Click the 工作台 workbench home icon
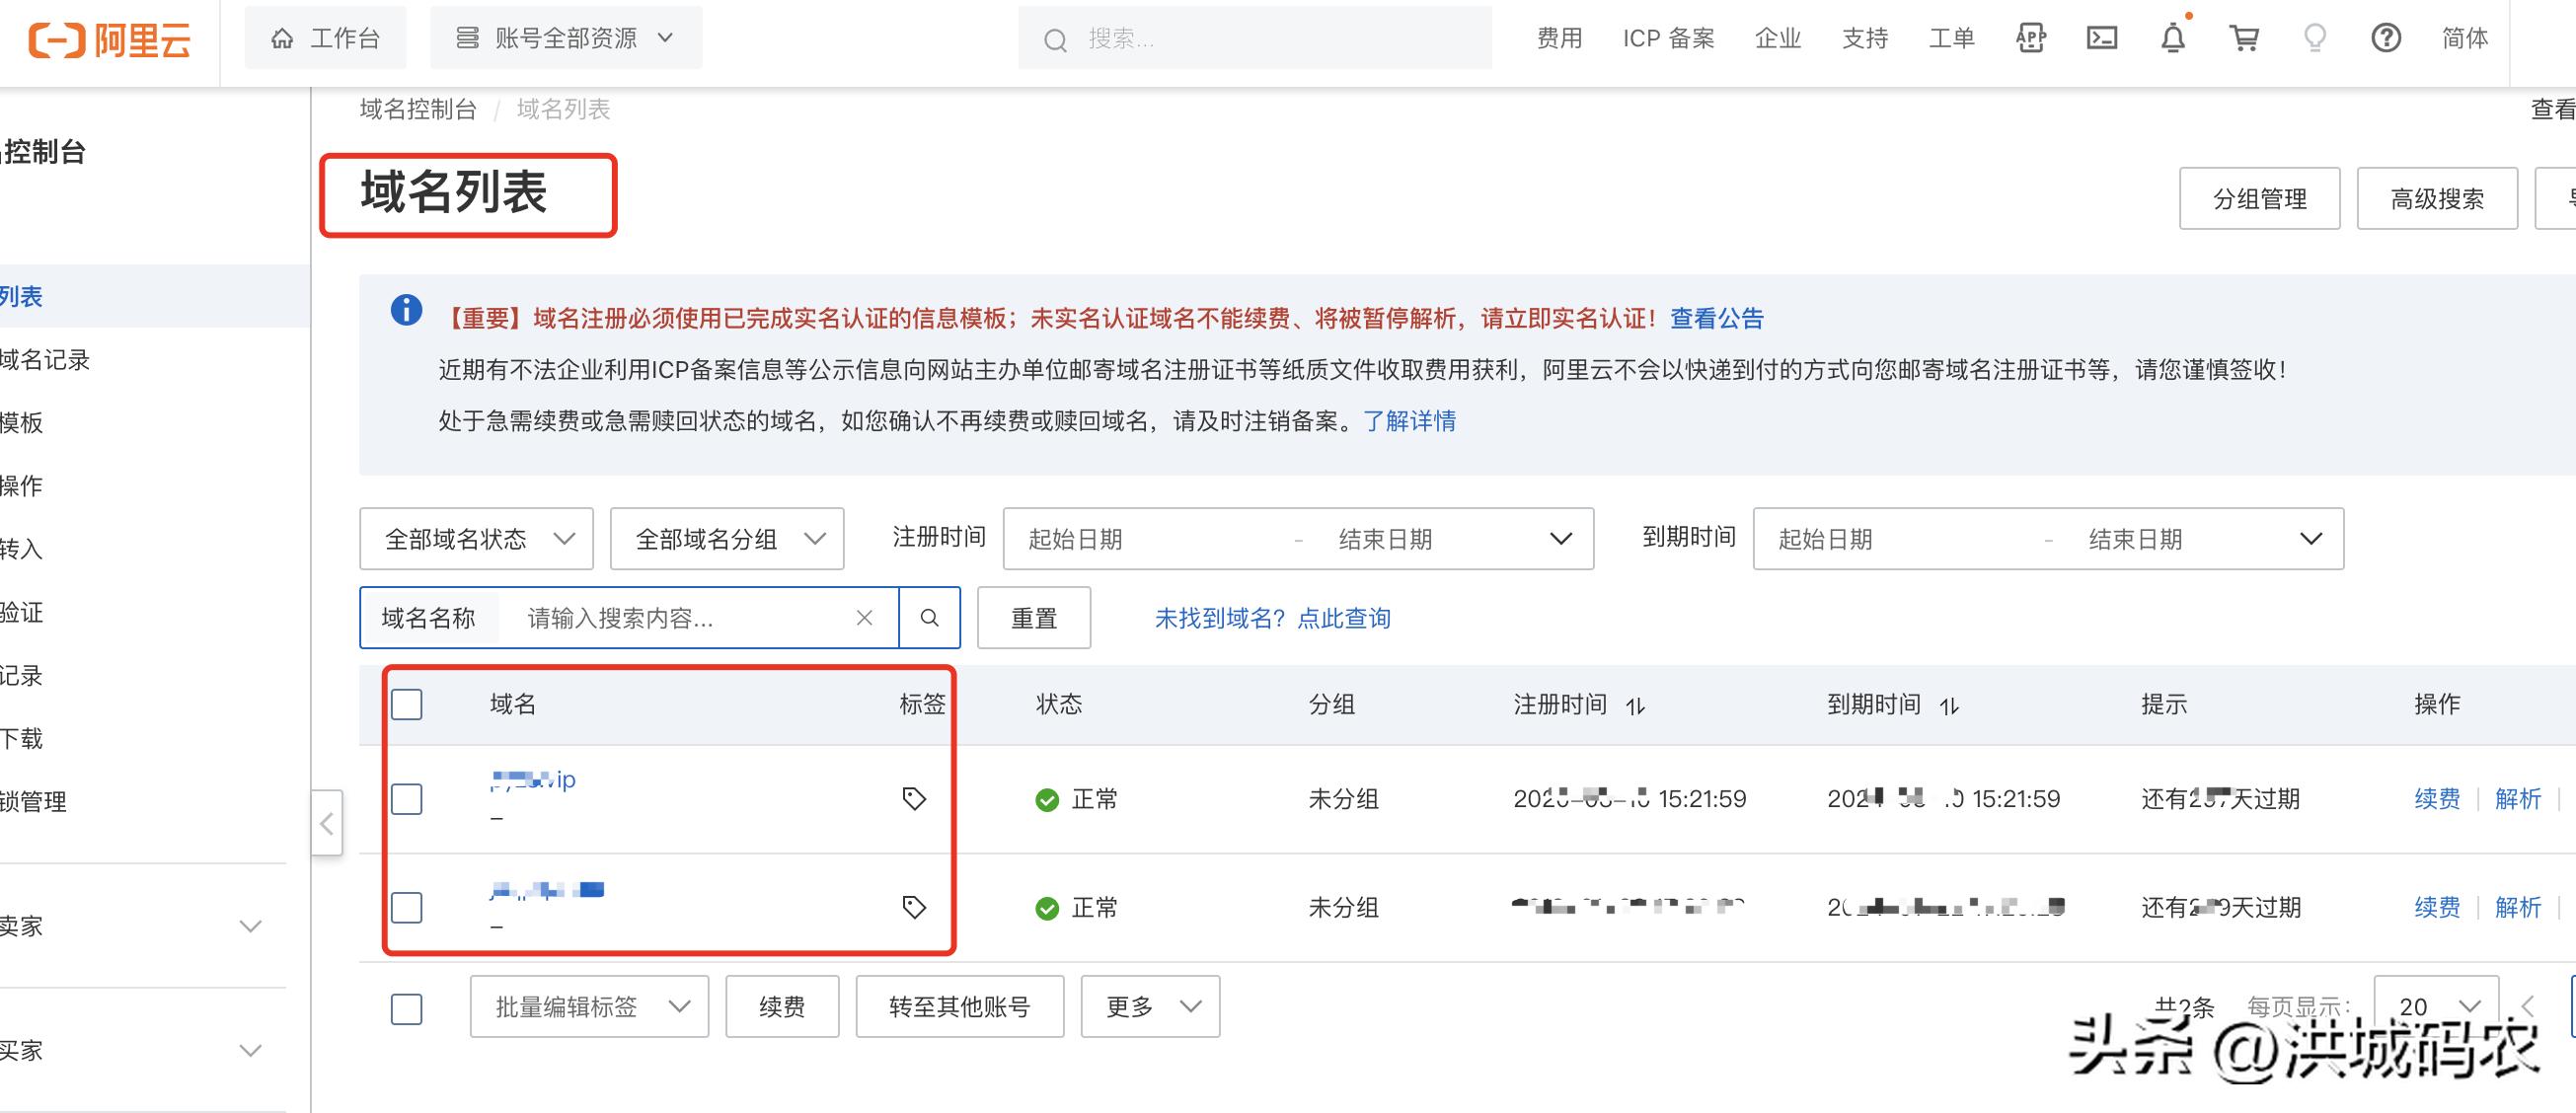The image size is (2576, 1113). [284, 37]
